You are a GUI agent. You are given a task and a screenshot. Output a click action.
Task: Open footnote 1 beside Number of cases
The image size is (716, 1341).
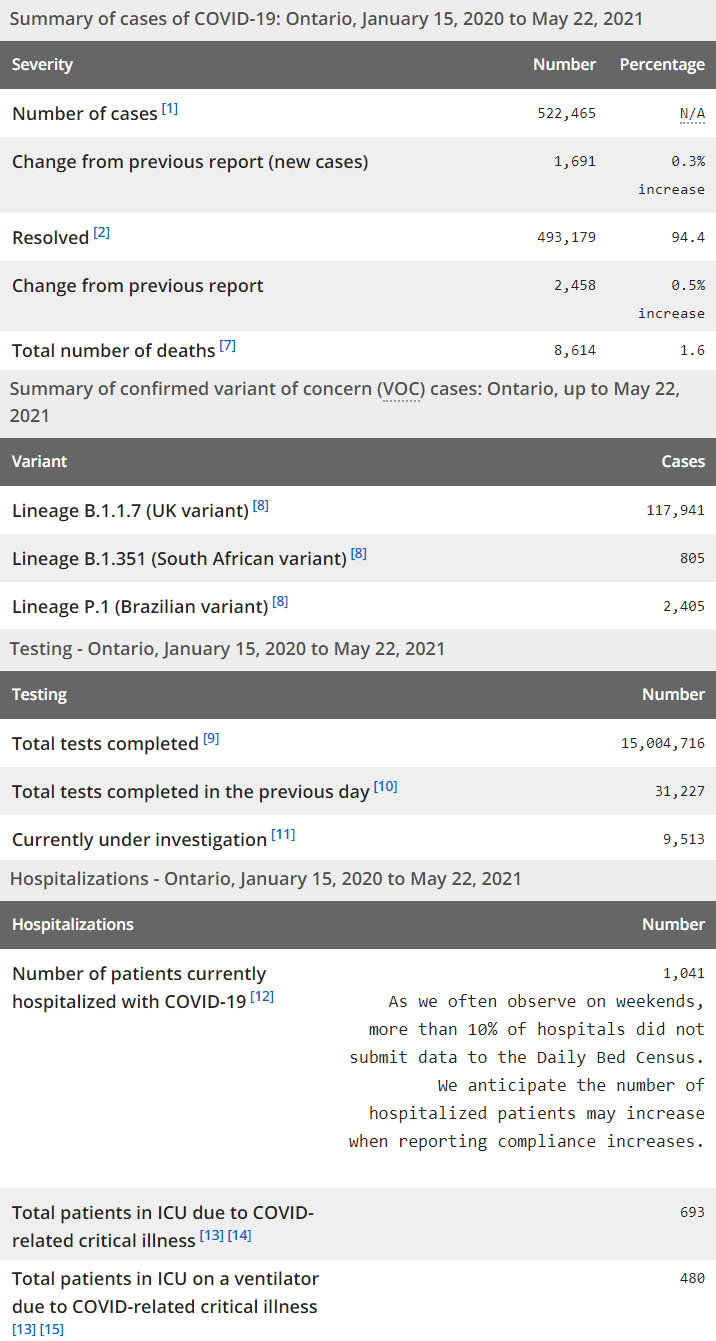coord(170,109)
